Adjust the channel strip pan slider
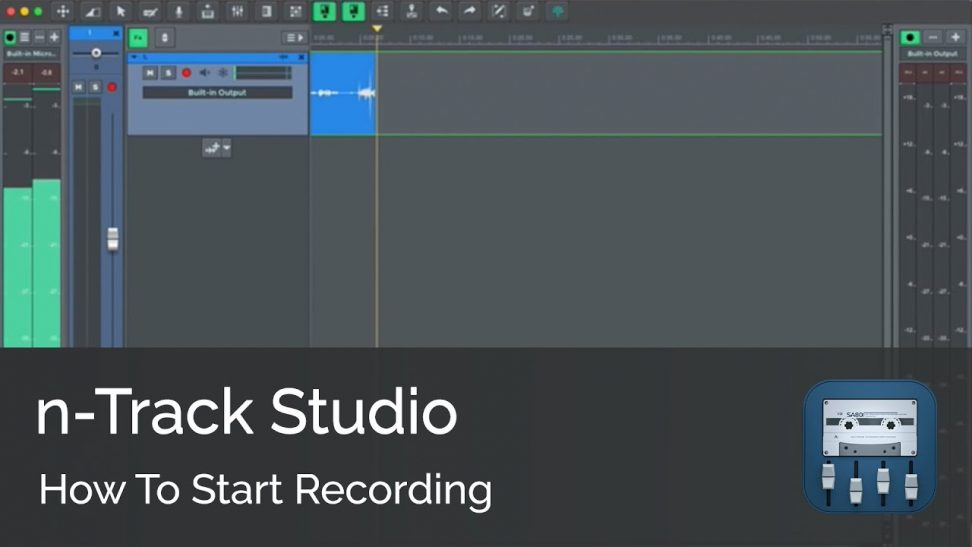The width and height of the screenshot is (972, 547). coord(96,53)
